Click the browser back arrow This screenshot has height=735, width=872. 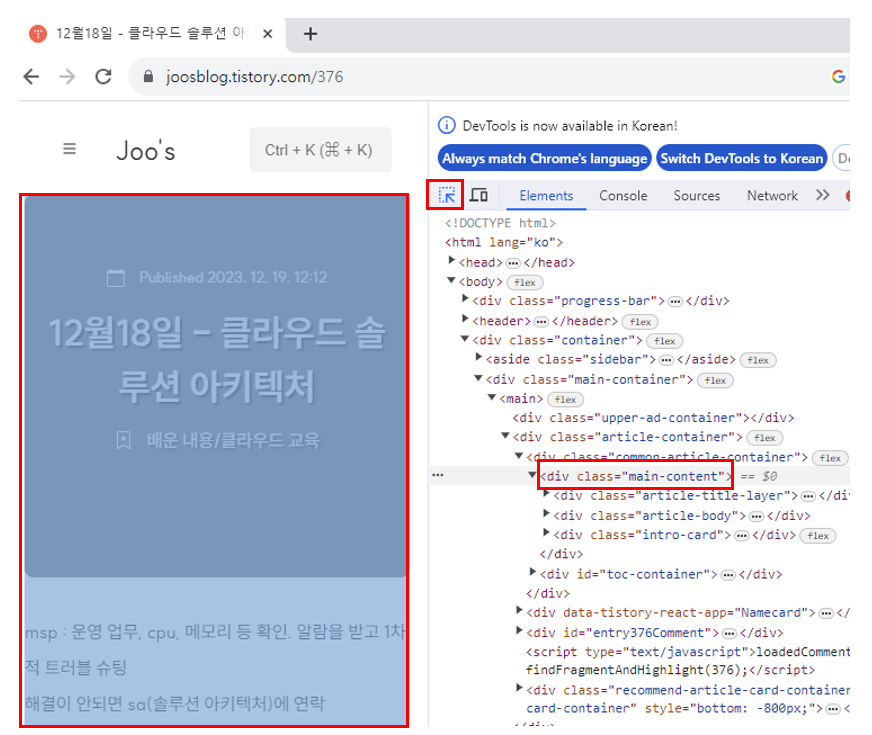(31, 76)
